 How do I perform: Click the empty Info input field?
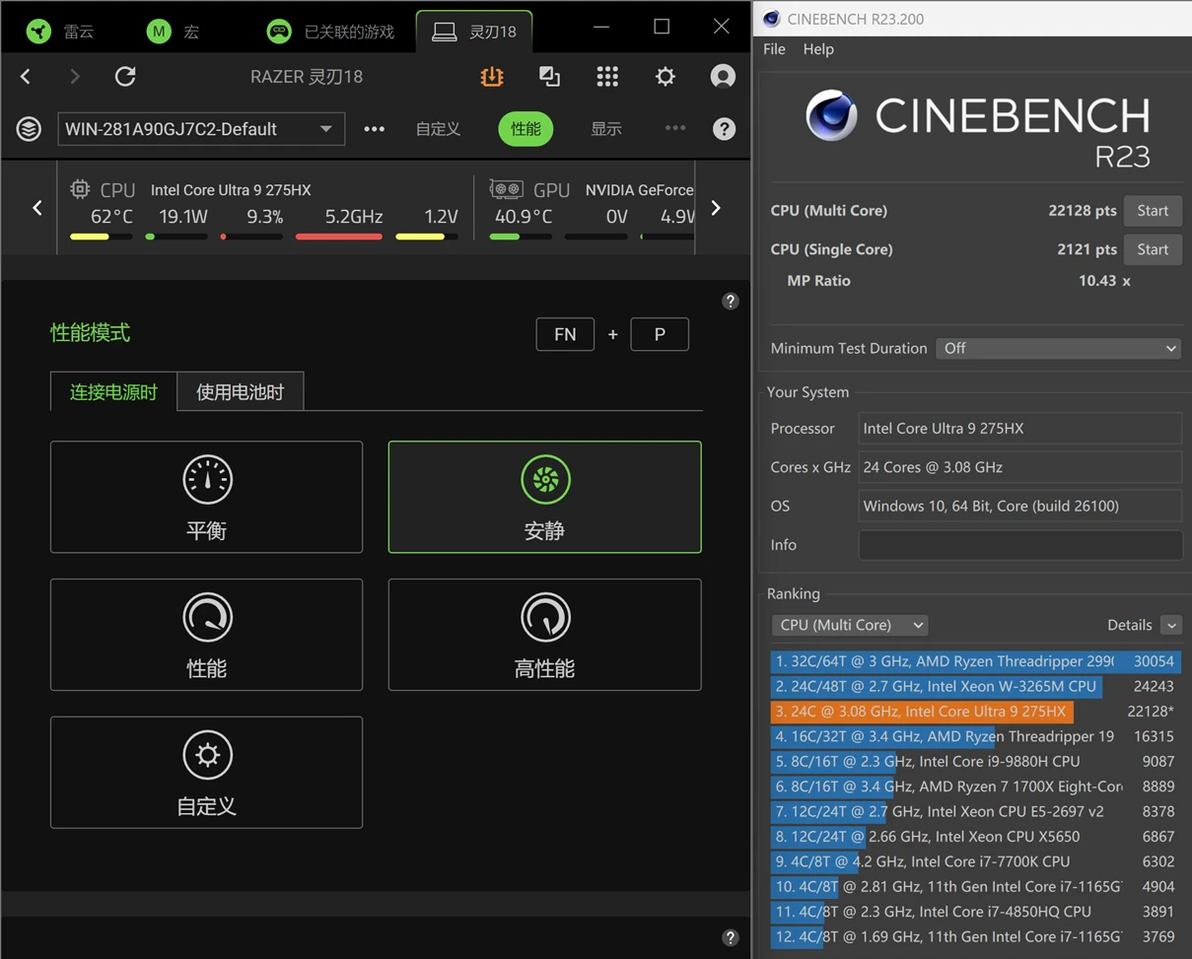click(1020, 545)
